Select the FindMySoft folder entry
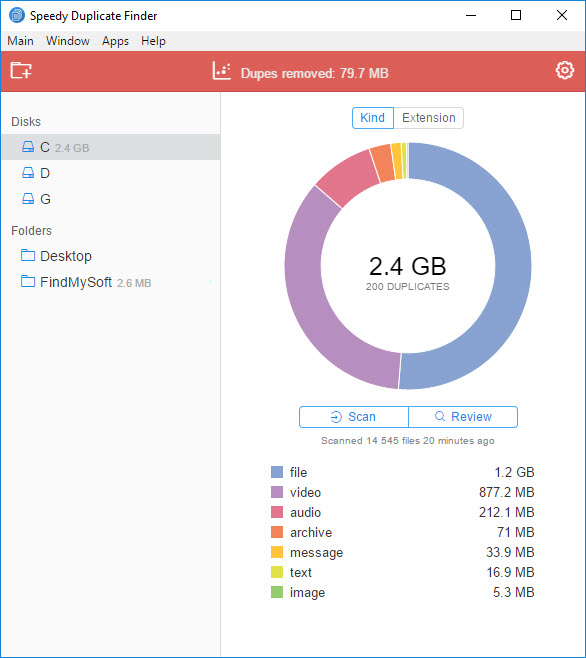The image size is (586, 658). point(111,282)
